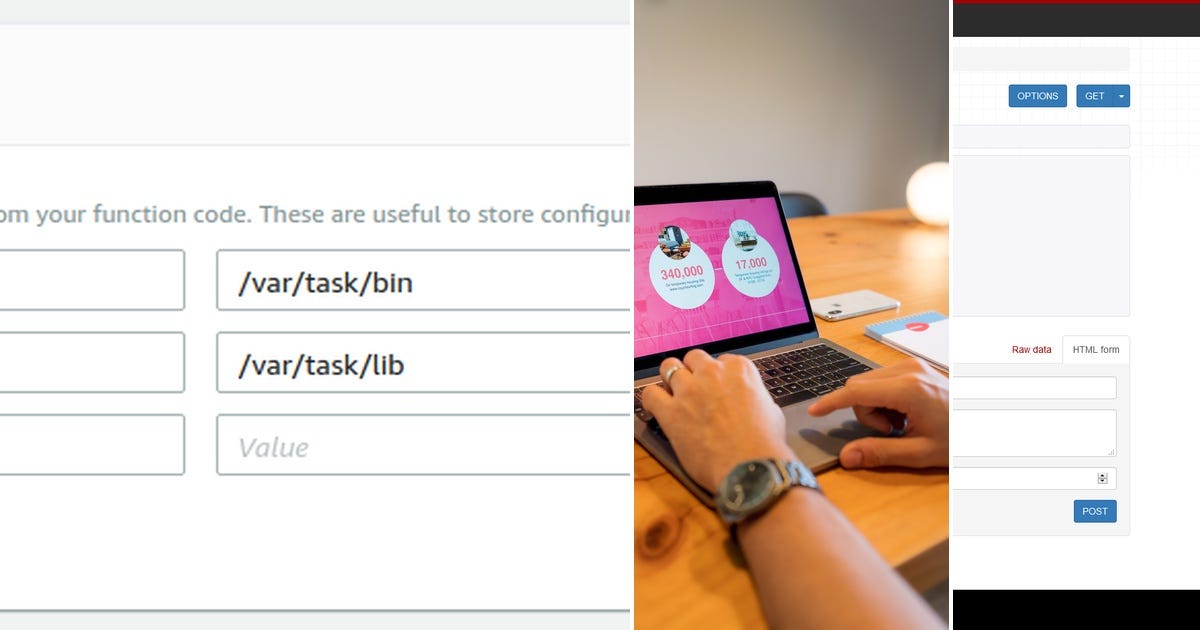The height and width of the screenshot is (630, 1200).
Task: Click the GET request button
Action: coord(1095,96)
